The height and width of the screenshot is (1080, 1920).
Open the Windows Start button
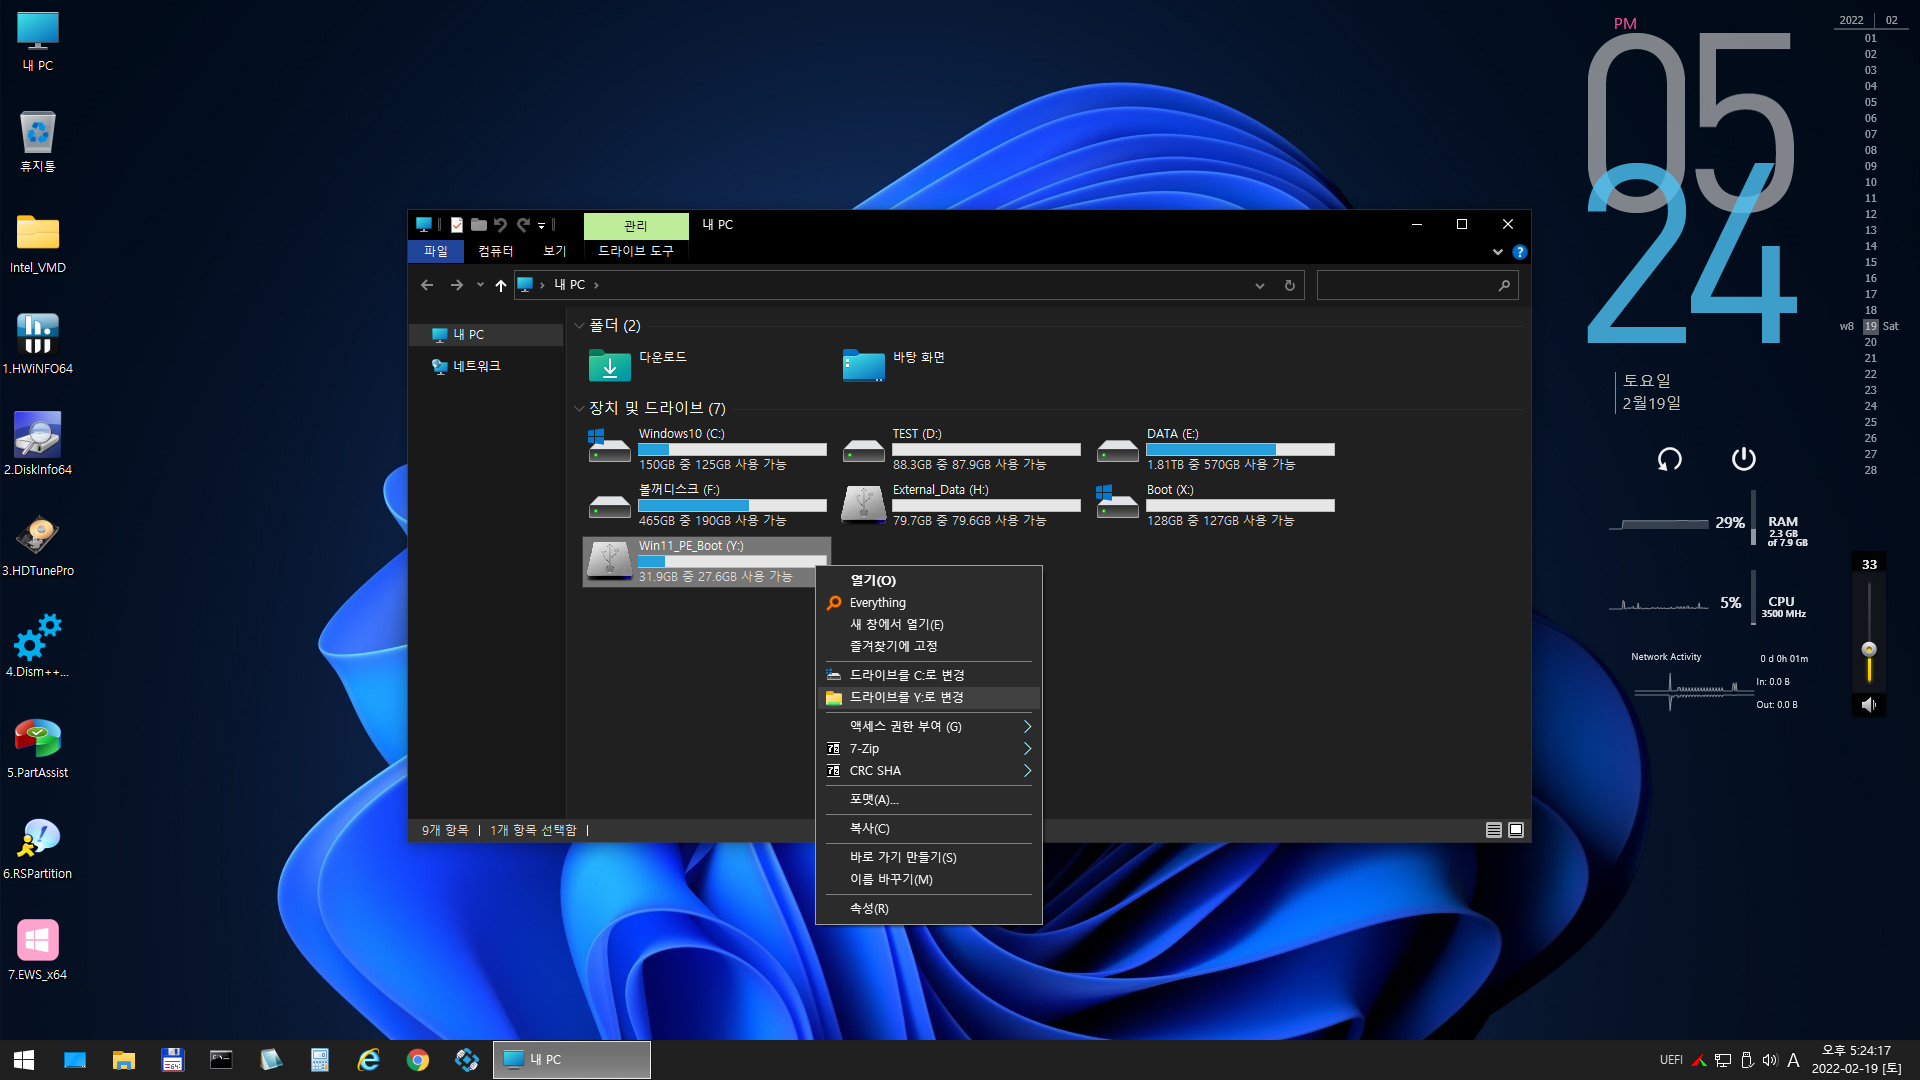pyautogui.click(x=25, y=1060)
